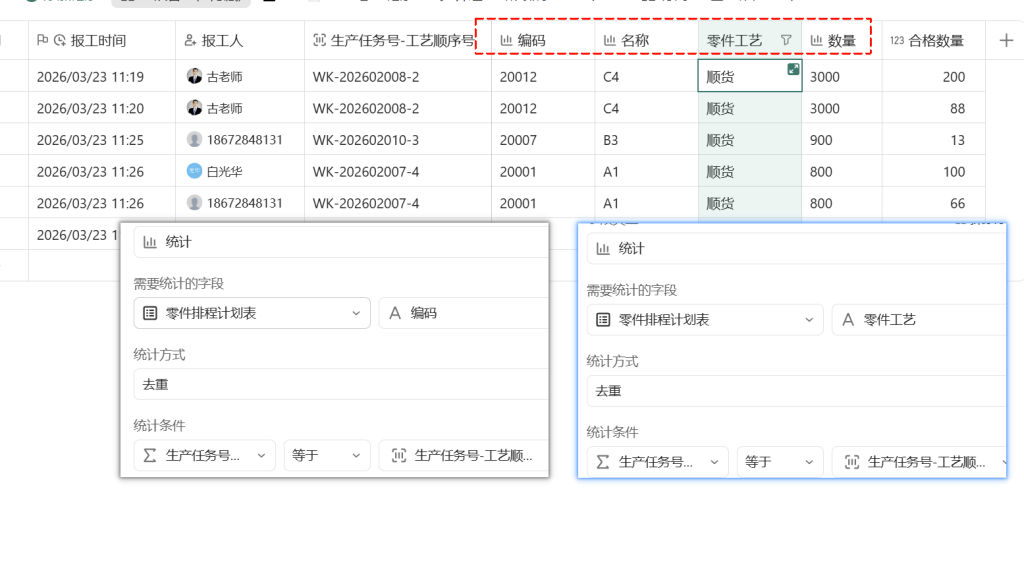Click the 古老师 name in the 11:20 row
The width and height of the screenshot is (1024, 576).
pos(225,108)
